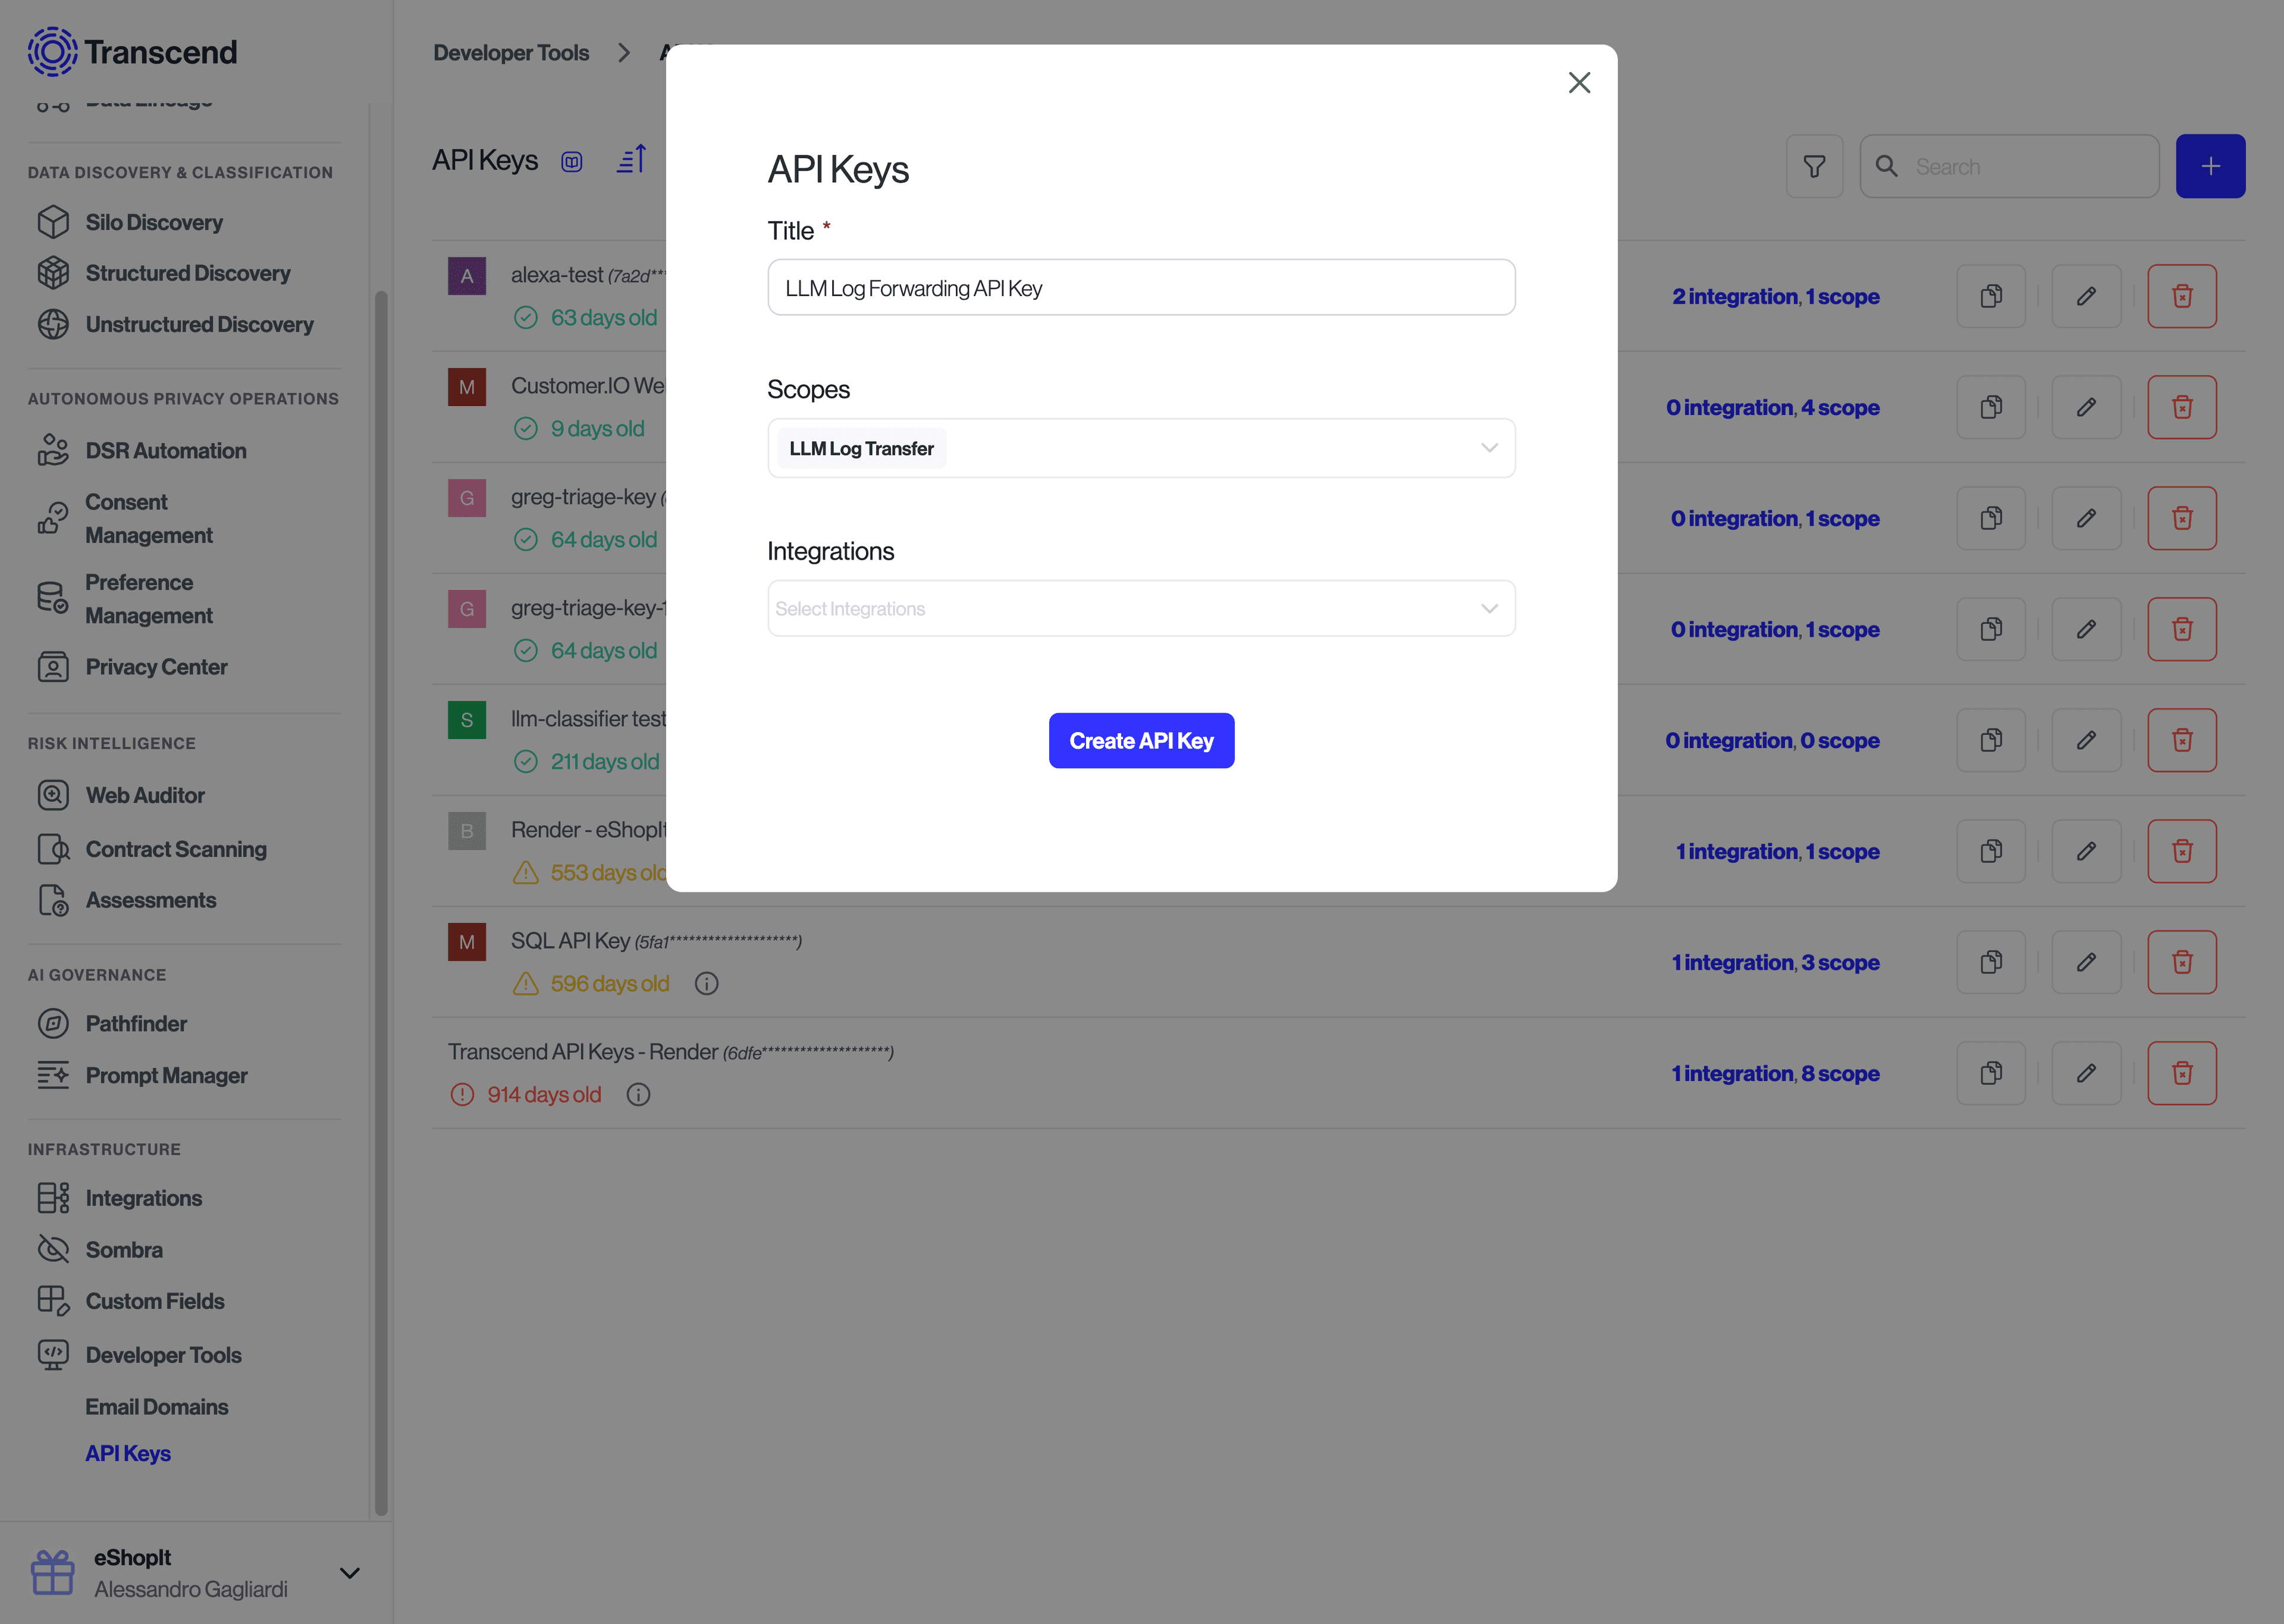Click the Title input field
2284x1624 pixels.
click(x=1141, y=287)
